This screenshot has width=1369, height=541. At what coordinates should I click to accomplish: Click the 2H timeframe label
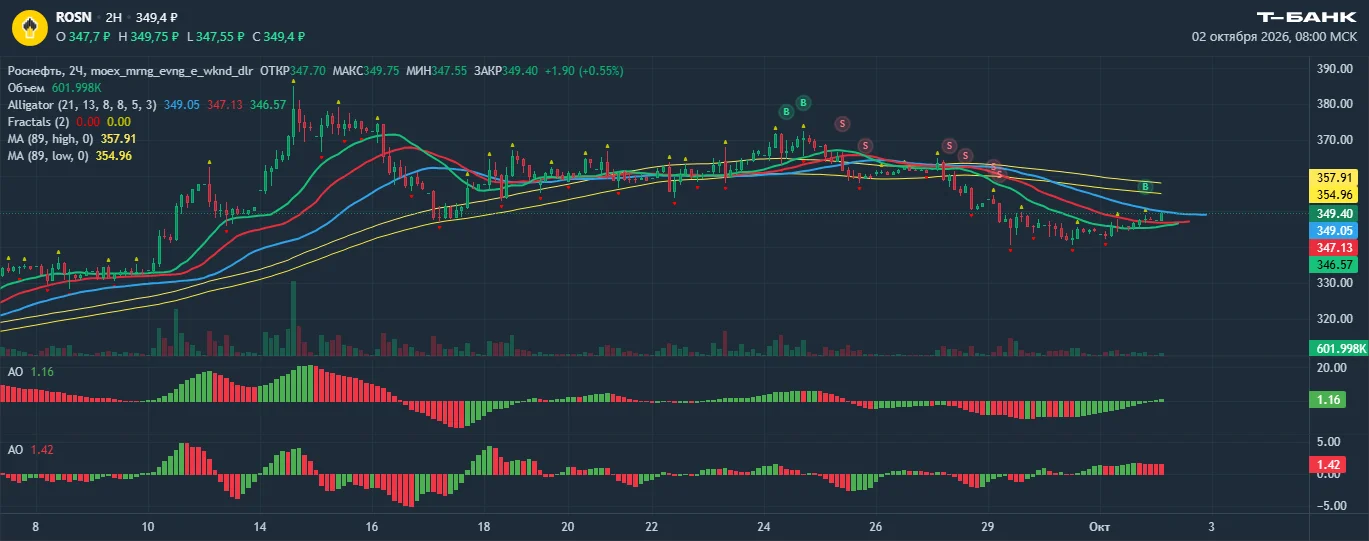click(114, 17)
